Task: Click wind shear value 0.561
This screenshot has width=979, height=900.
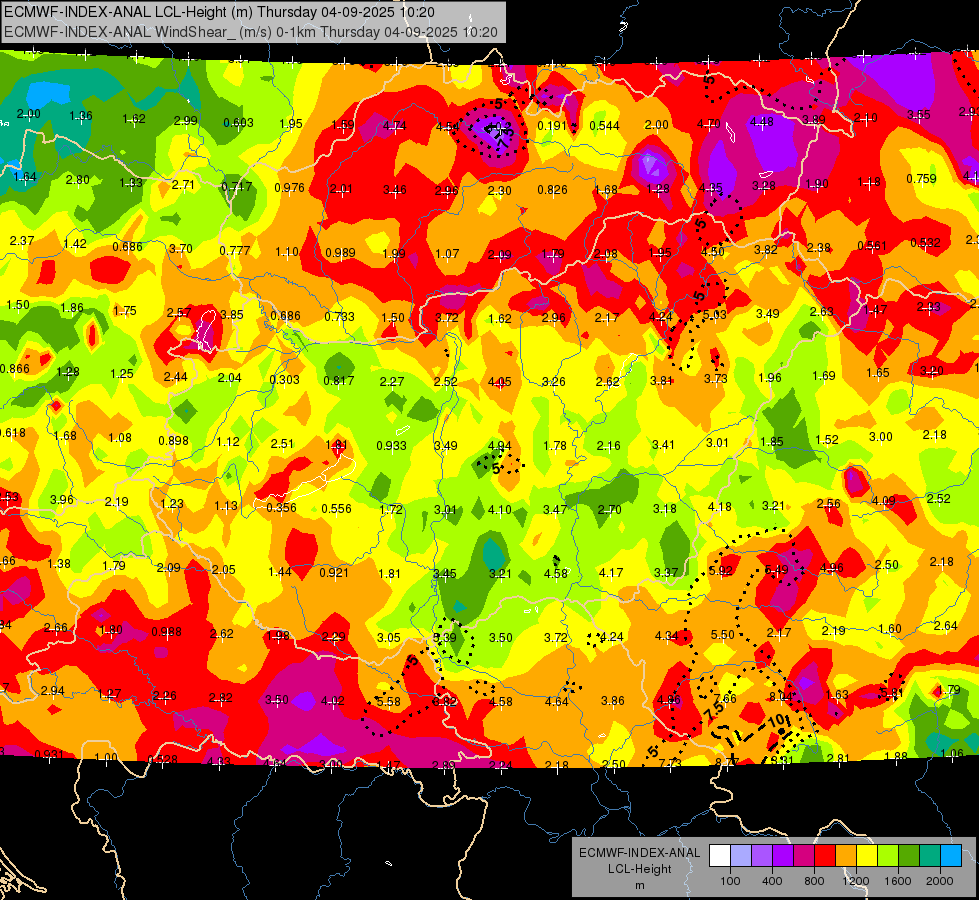Action: (x=872, y=245)
